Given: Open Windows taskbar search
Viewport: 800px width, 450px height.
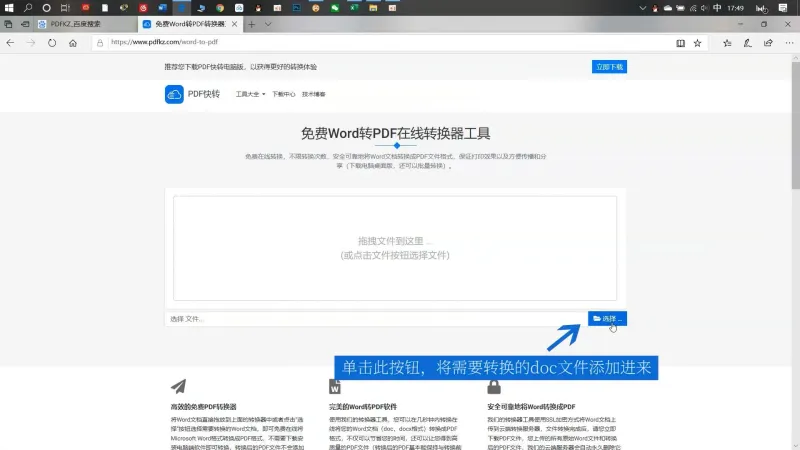Looking at the screenshot, I should (x=28, y=8).
